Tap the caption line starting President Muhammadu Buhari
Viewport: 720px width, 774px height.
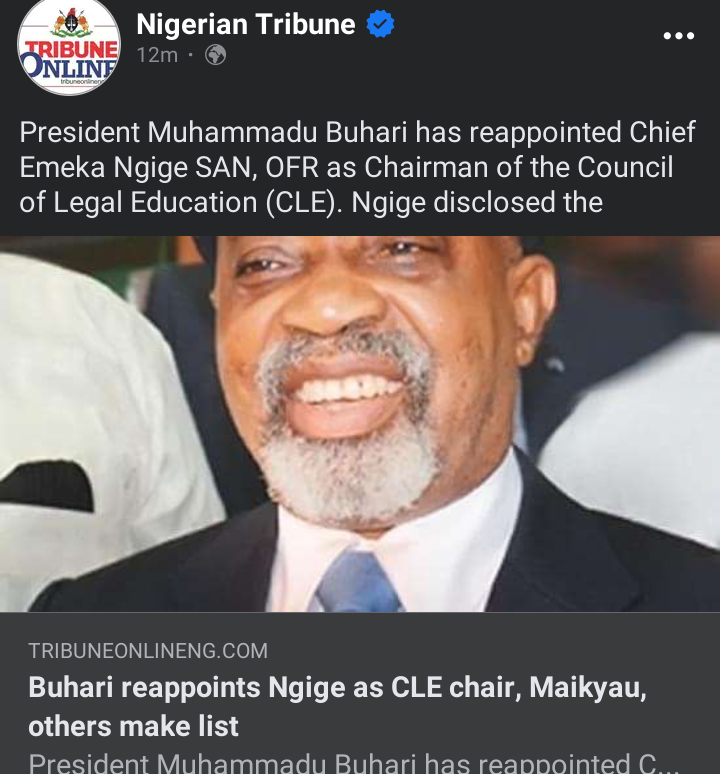(x=357, y=132)
